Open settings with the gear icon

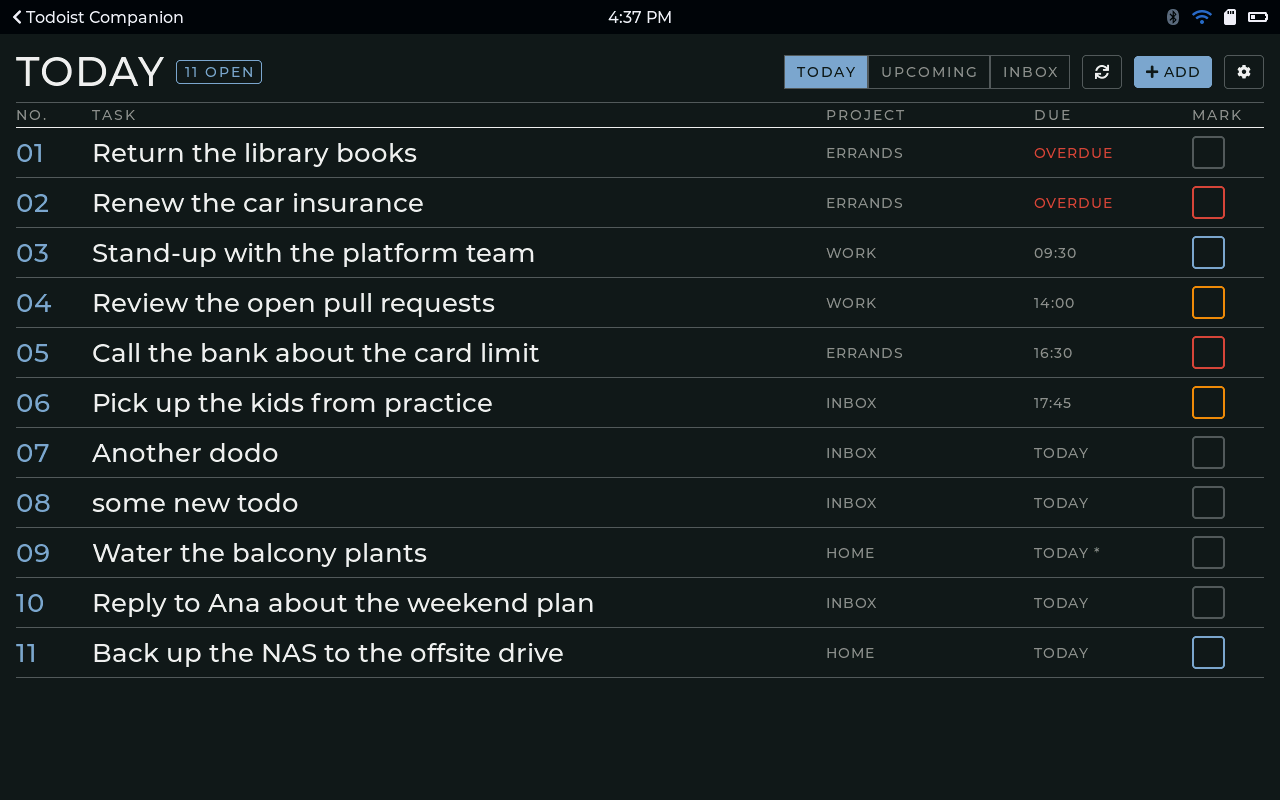click(1244, 72)
